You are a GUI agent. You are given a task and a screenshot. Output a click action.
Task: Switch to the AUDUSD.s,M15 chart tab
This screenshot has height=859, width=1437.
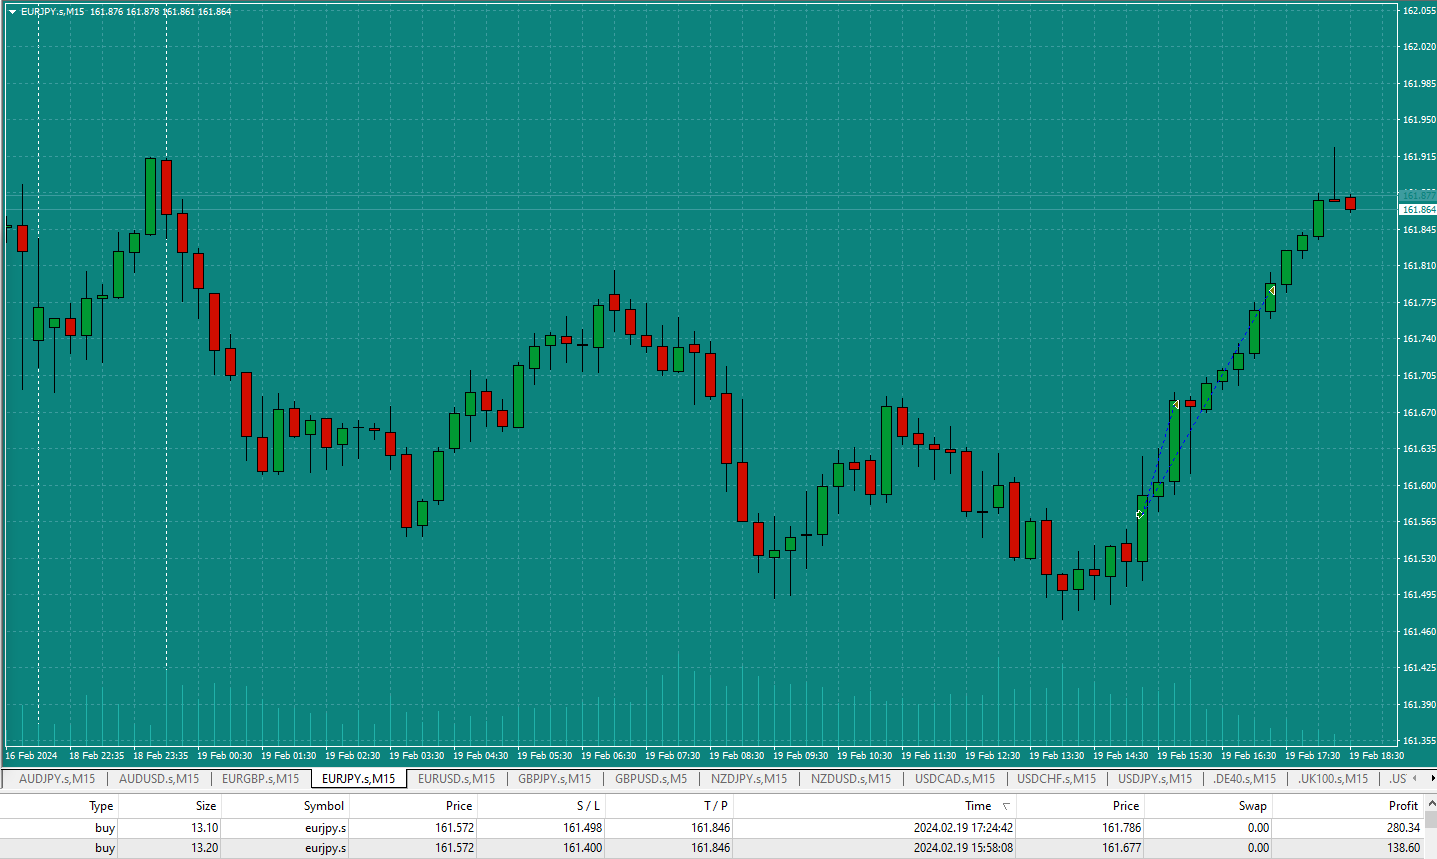tap(159, 779)
